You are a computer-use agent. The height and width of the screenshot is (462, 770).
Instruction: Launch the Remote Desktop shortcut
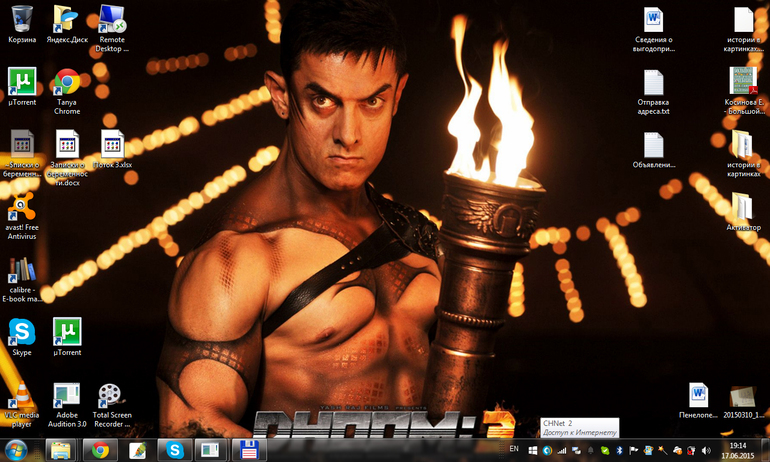point(112,19)
